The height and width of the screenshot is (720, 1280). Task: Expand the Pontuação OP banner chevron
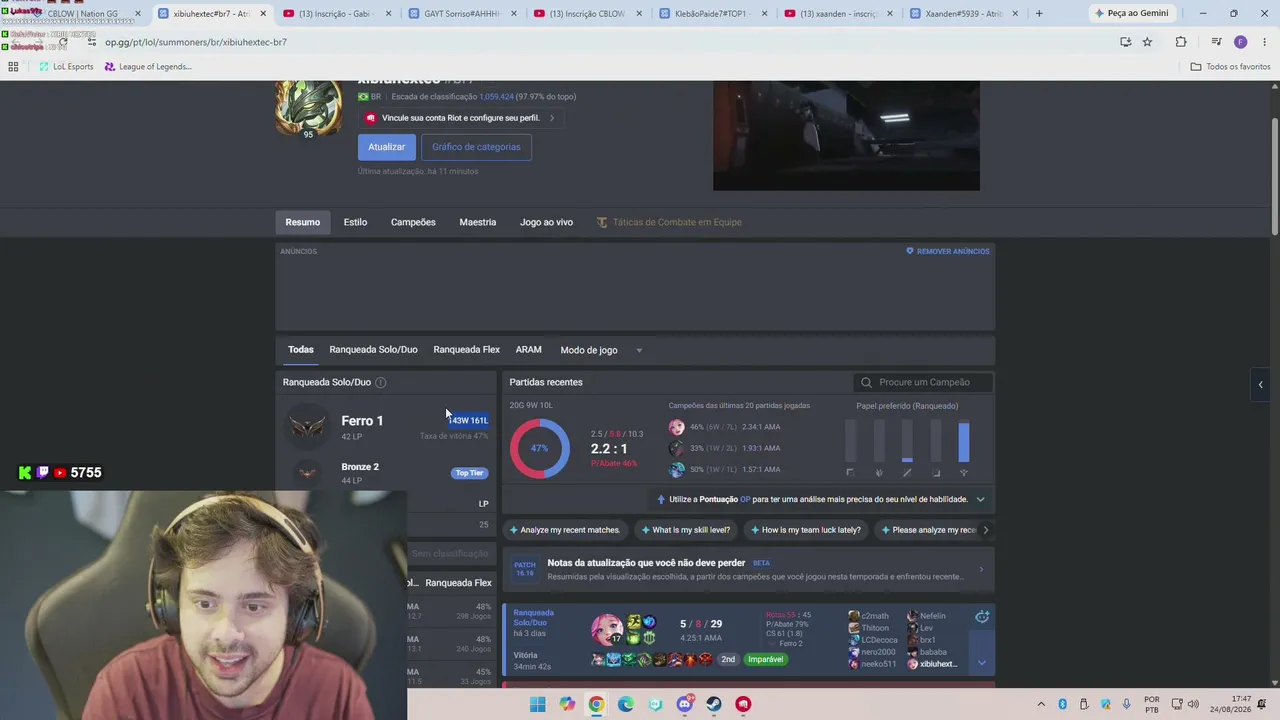coord(980,499)
